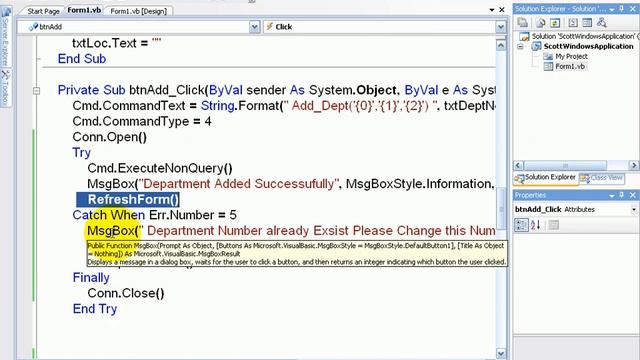640x360 pixels.
Task: Switch to the Solution Explorer bottom tab
Action: [x=546, y=178]
